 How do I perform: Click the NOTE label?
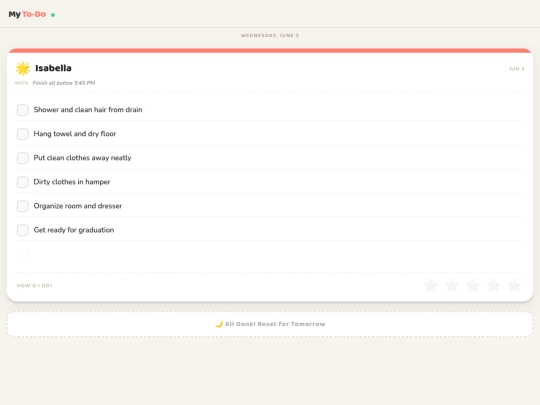point(22,83)
